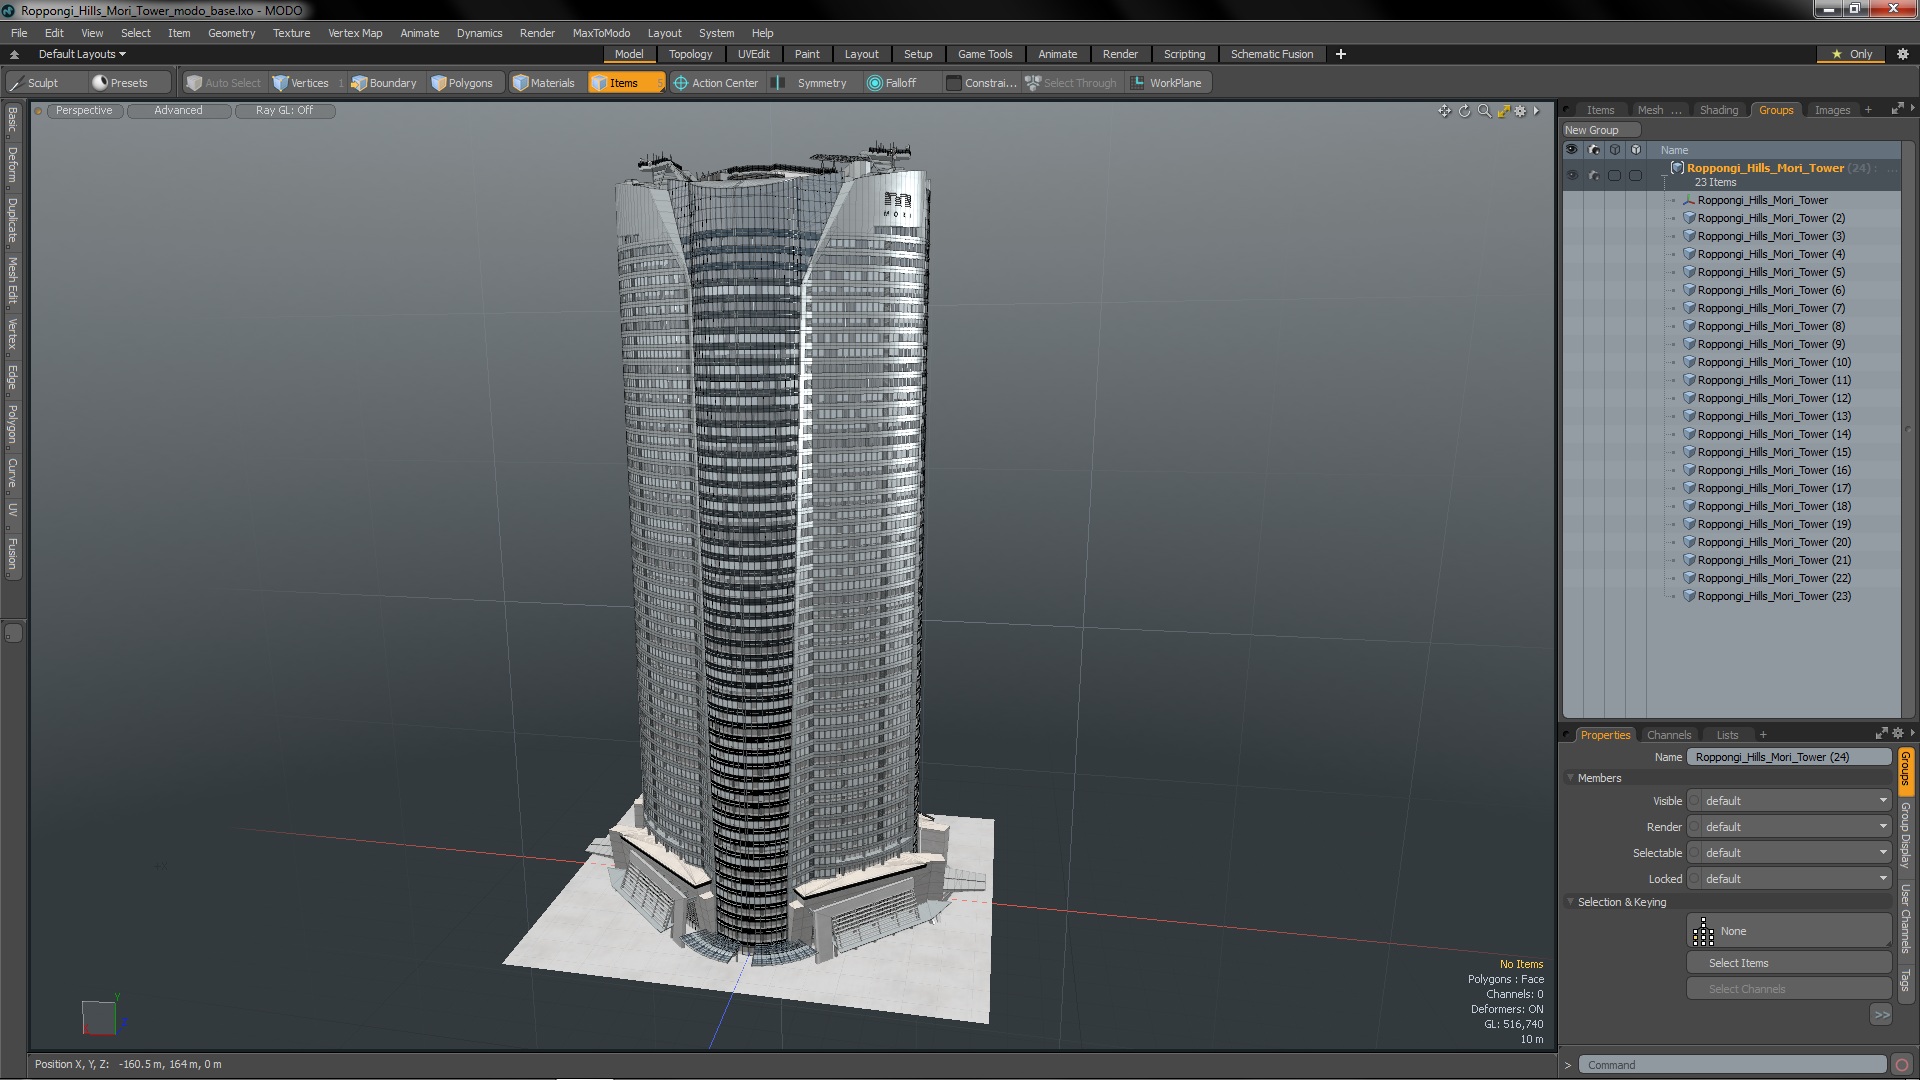1920x1080 pixels.
Task: Open the viewport settings gear
Action: click(x=1521, y=111)
